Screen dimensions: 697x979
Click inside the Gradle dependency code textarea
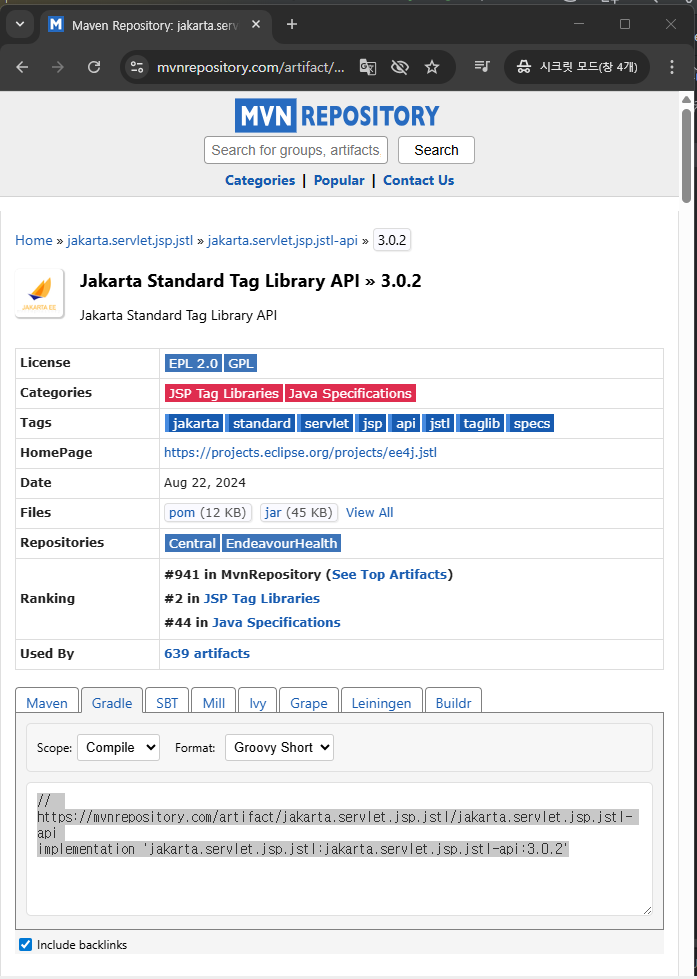pos(339,849)
